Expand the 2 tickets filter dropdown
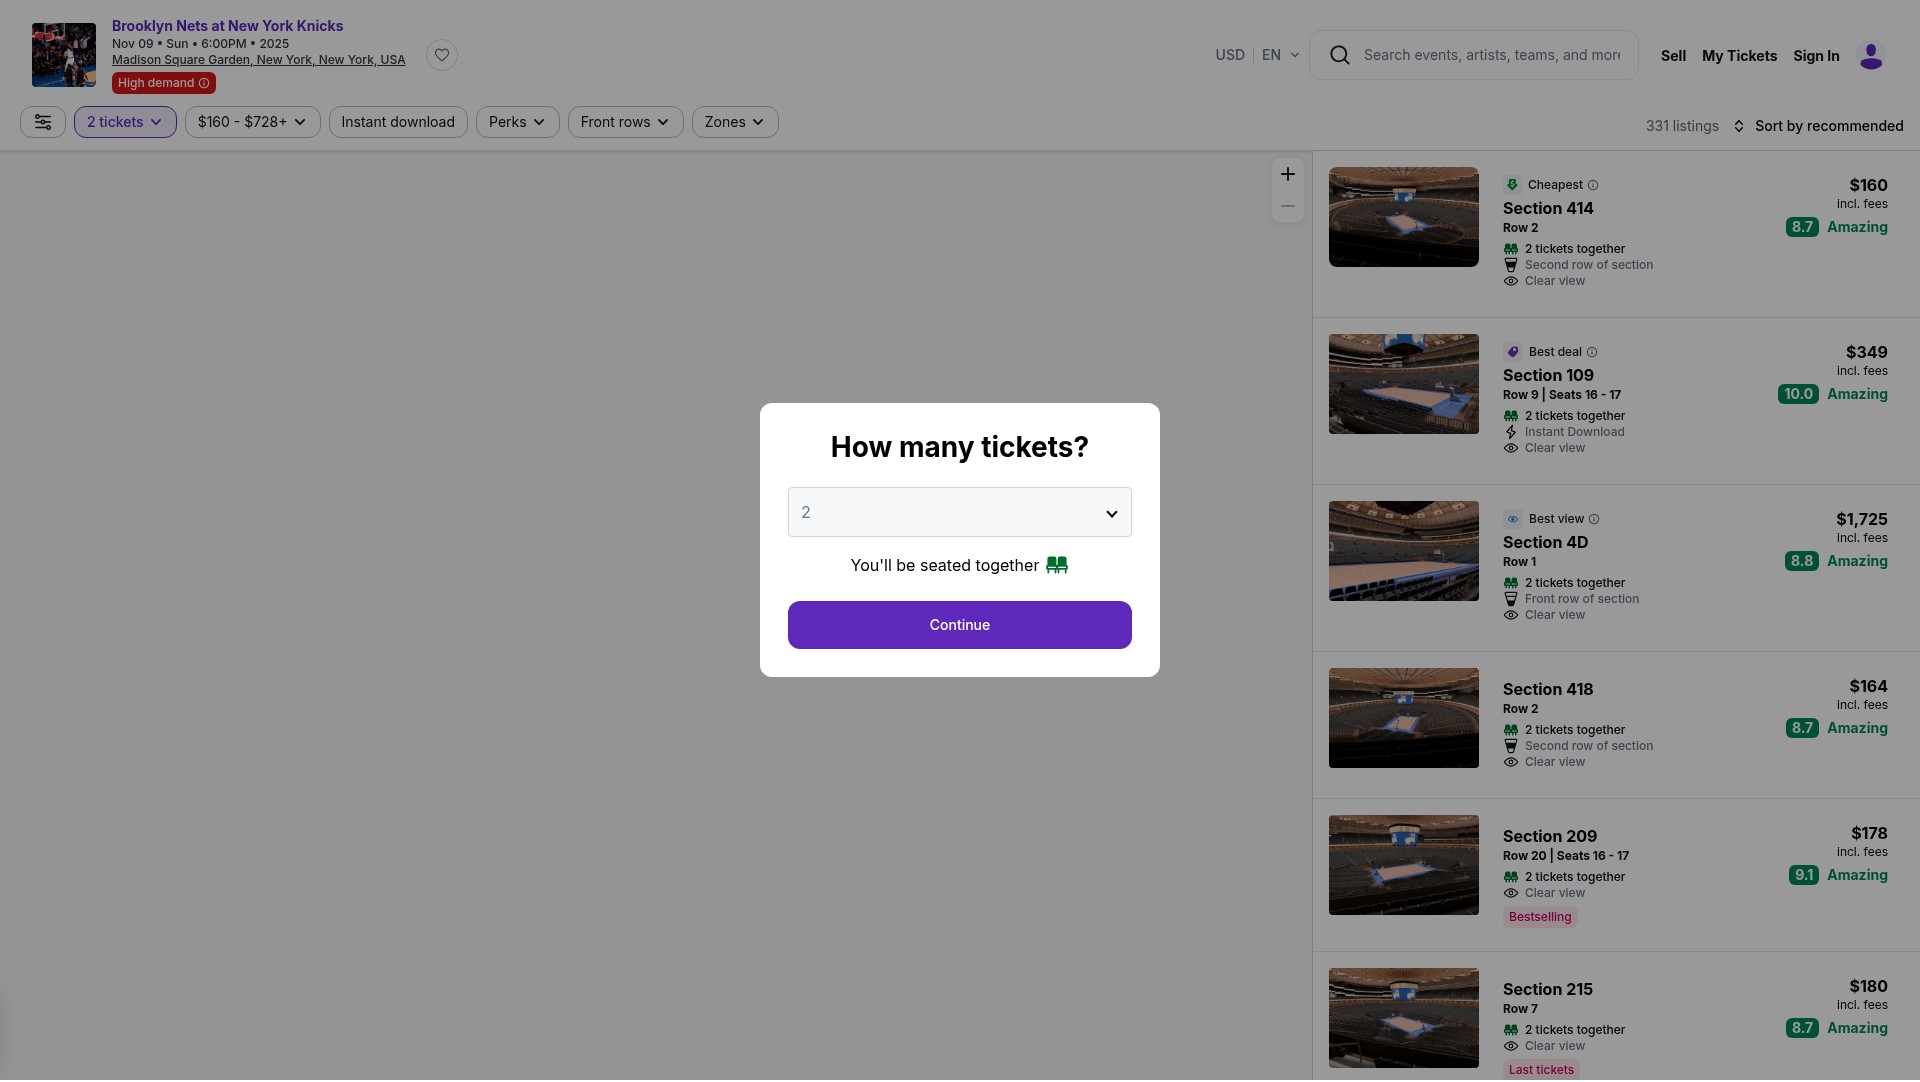The image size is (1920, 1082). 125,122
